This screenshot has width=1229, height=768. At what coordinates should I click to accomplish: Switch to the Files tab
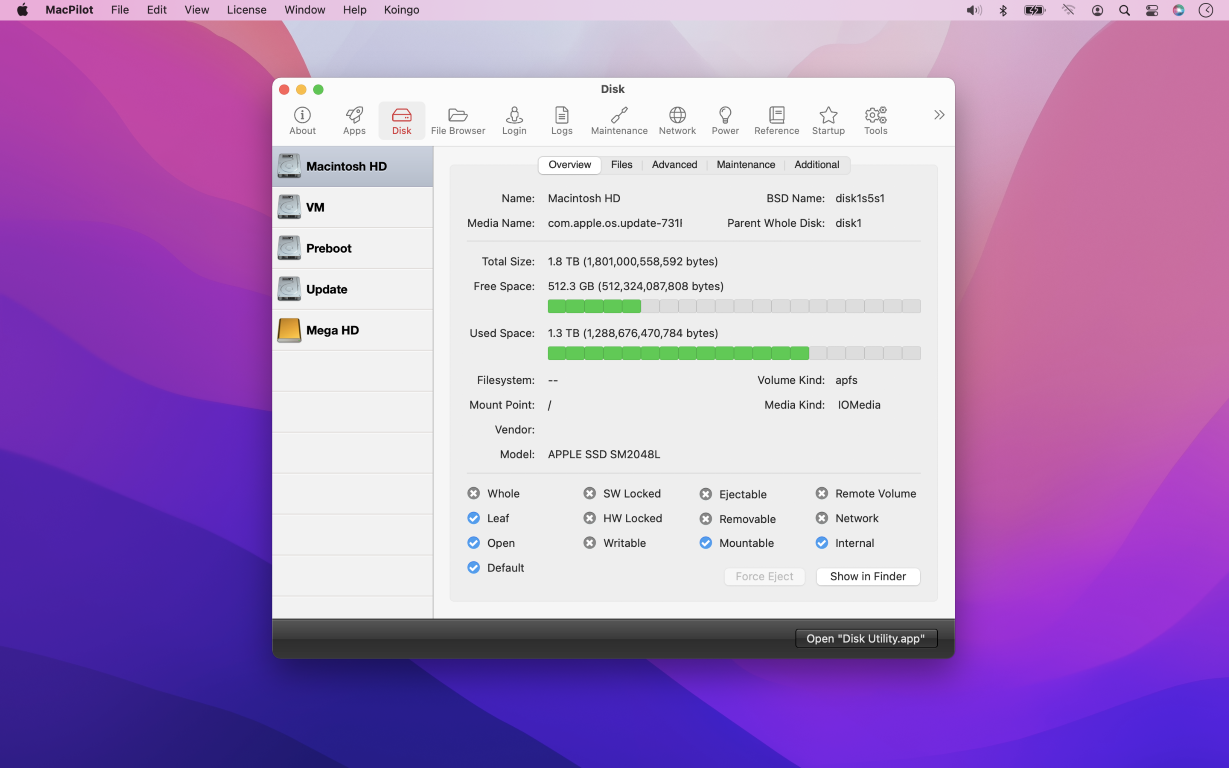pyautogui.click(x=622, y=165)
